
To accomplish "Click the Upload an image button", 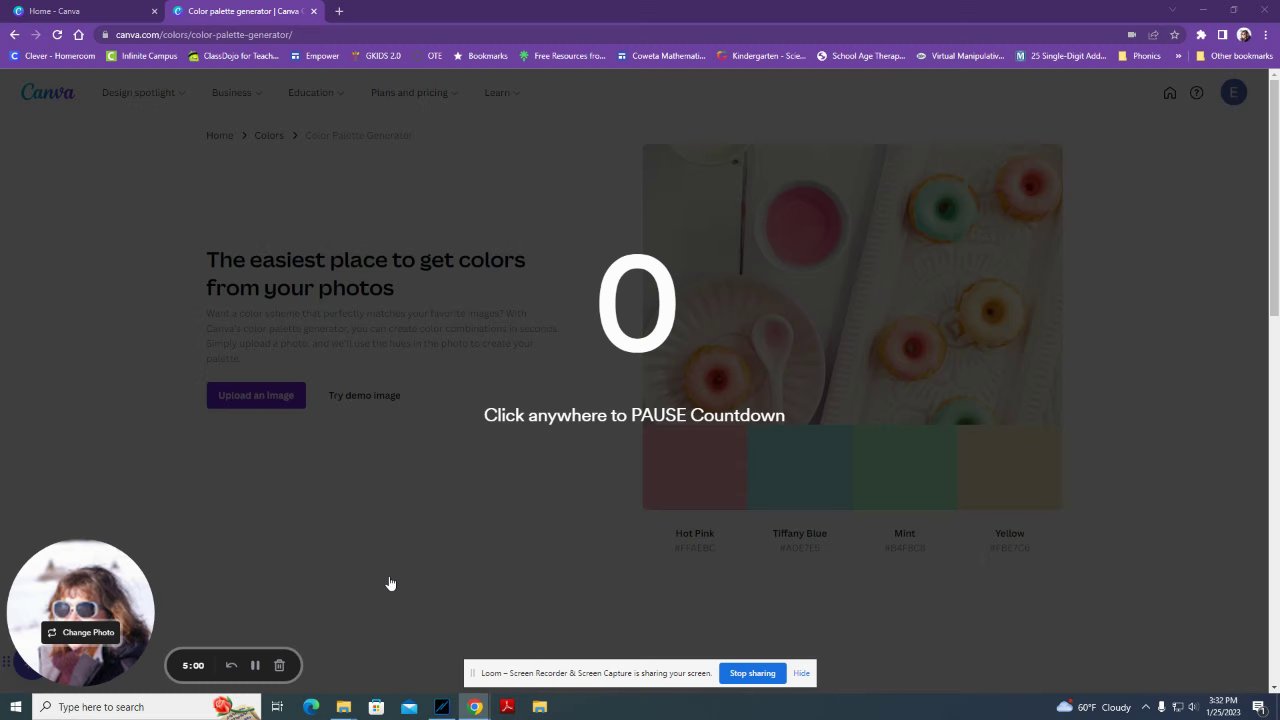I will point(256,395).
